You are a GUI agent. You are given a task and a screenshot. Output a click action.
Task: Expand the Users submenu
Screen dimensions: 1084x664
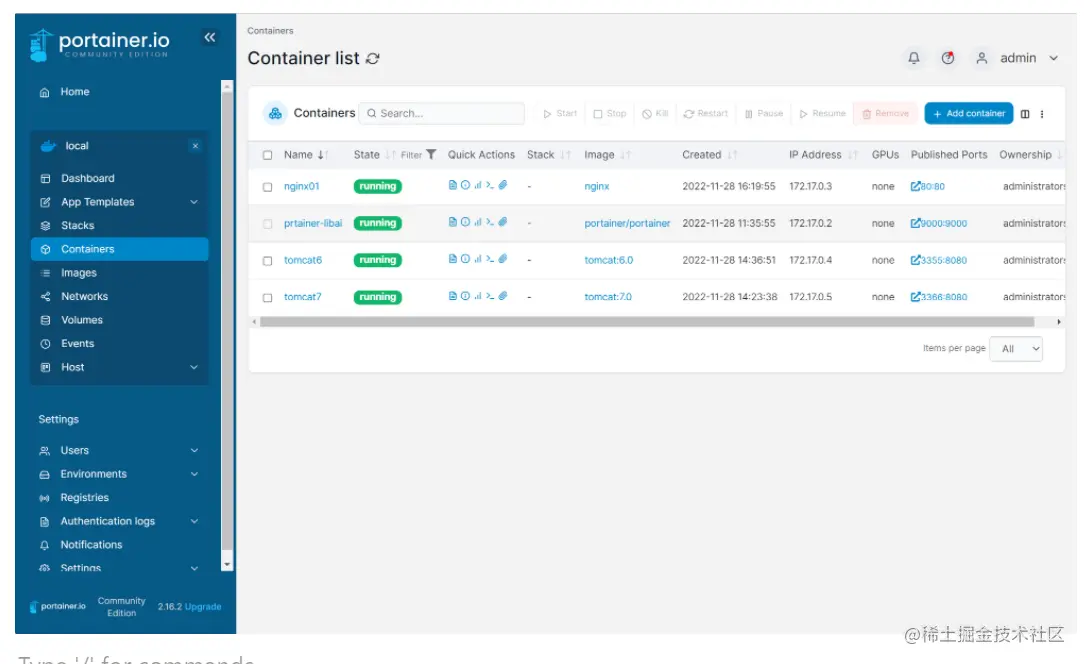(194, 450)
